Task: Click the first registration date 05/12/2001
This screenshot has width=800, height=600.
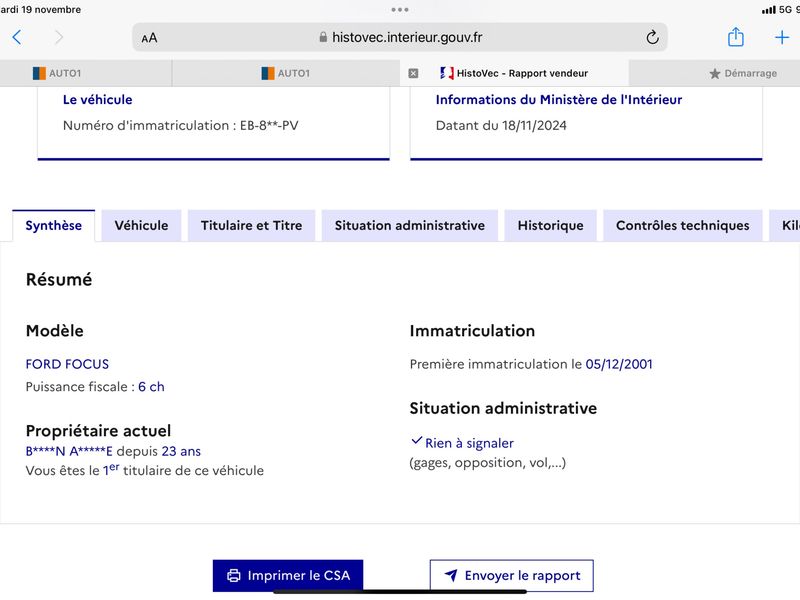Action: pos(619,364)
